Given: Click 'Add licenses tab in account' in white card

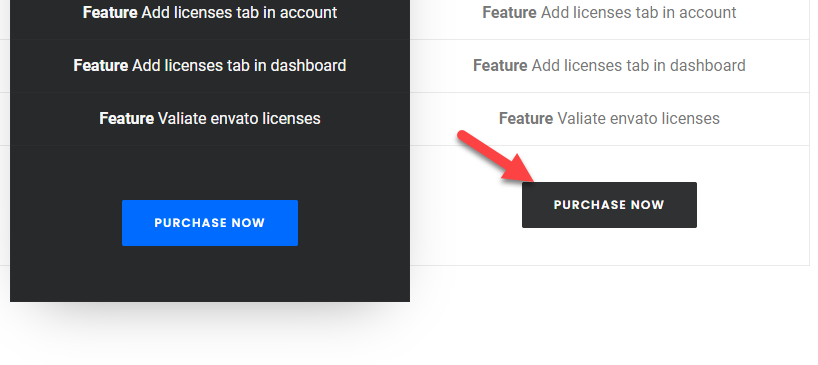Looking at the screenshot, I should [639, 13].
